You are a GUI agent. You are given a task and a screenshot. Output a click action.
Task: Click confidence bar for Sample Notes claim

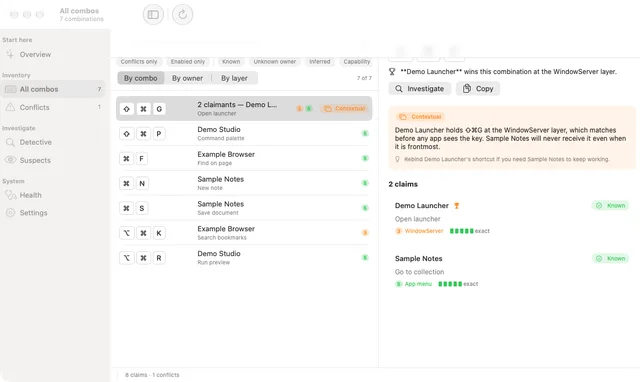tap(450, 284)
